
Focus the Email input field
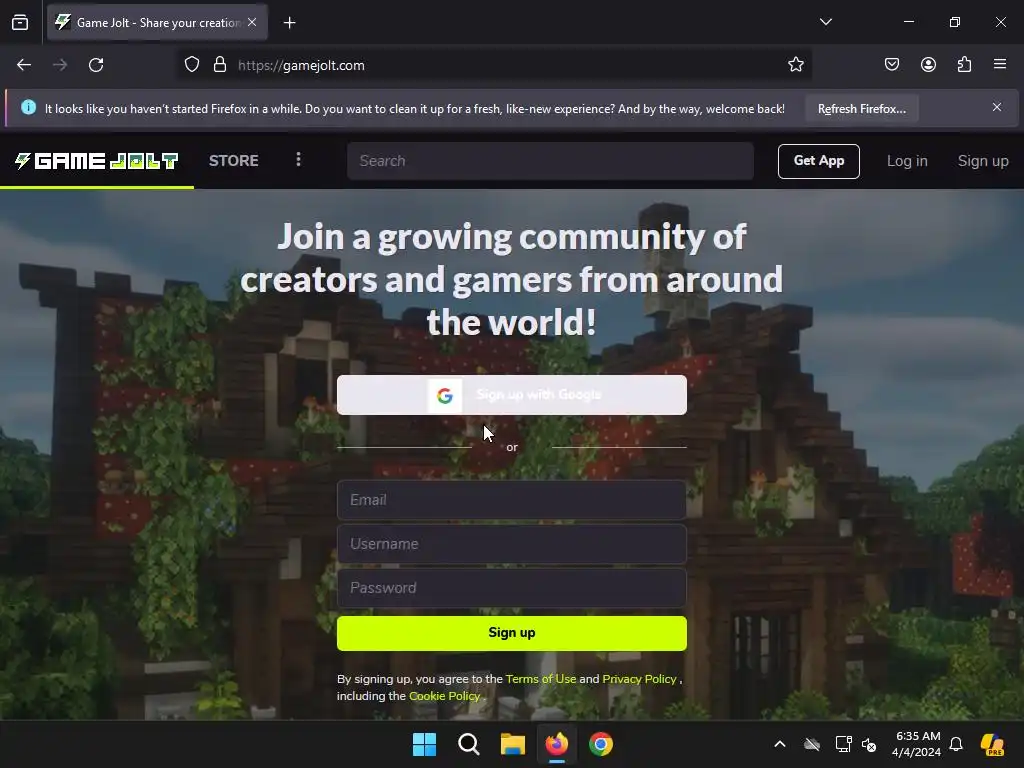[511, 500]
